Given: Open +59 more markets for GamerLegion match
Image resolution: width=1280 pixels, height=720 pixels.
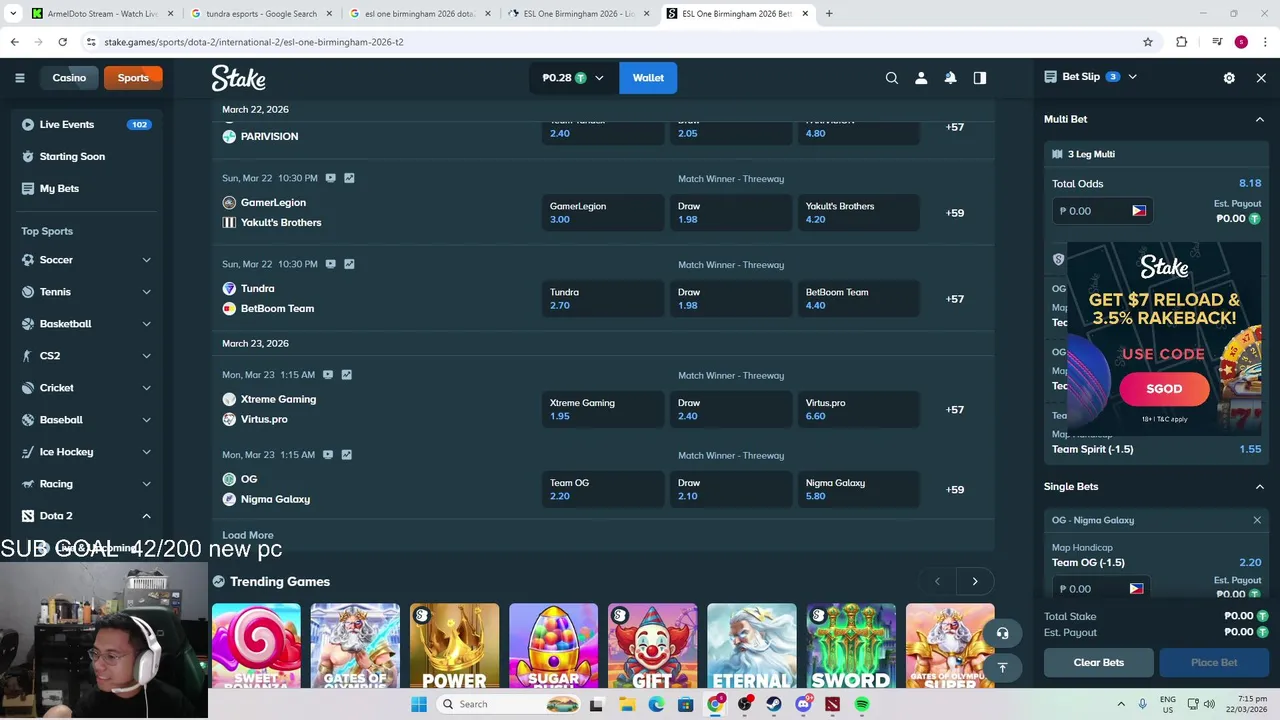Looking at the screenshot, I should point(955,213).
